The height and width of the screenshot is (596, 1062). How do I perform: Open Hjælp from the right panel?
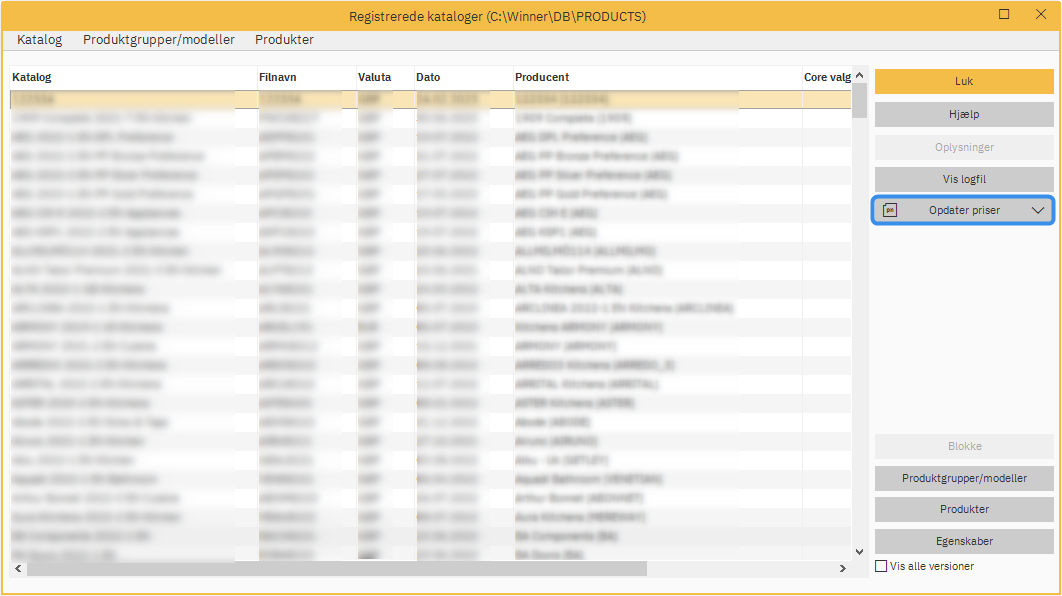(963, 114)
